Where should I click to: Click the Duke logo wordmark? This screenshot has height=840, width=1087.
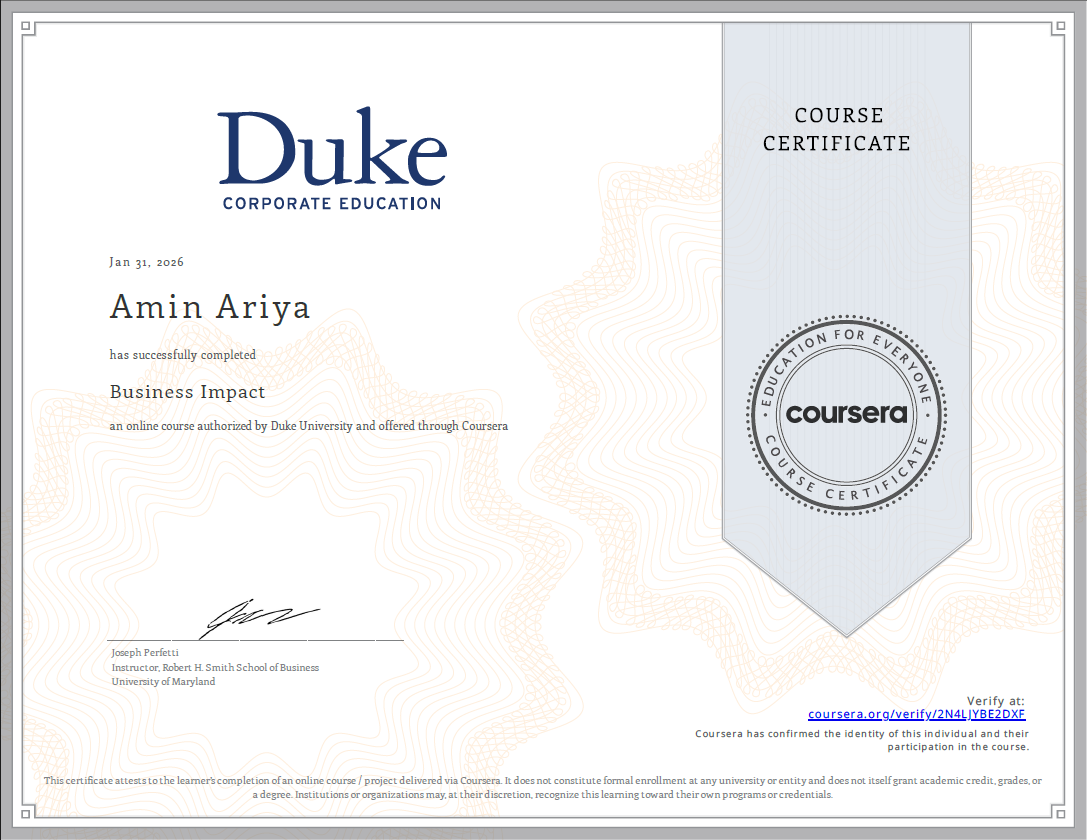tap(332, 147)
